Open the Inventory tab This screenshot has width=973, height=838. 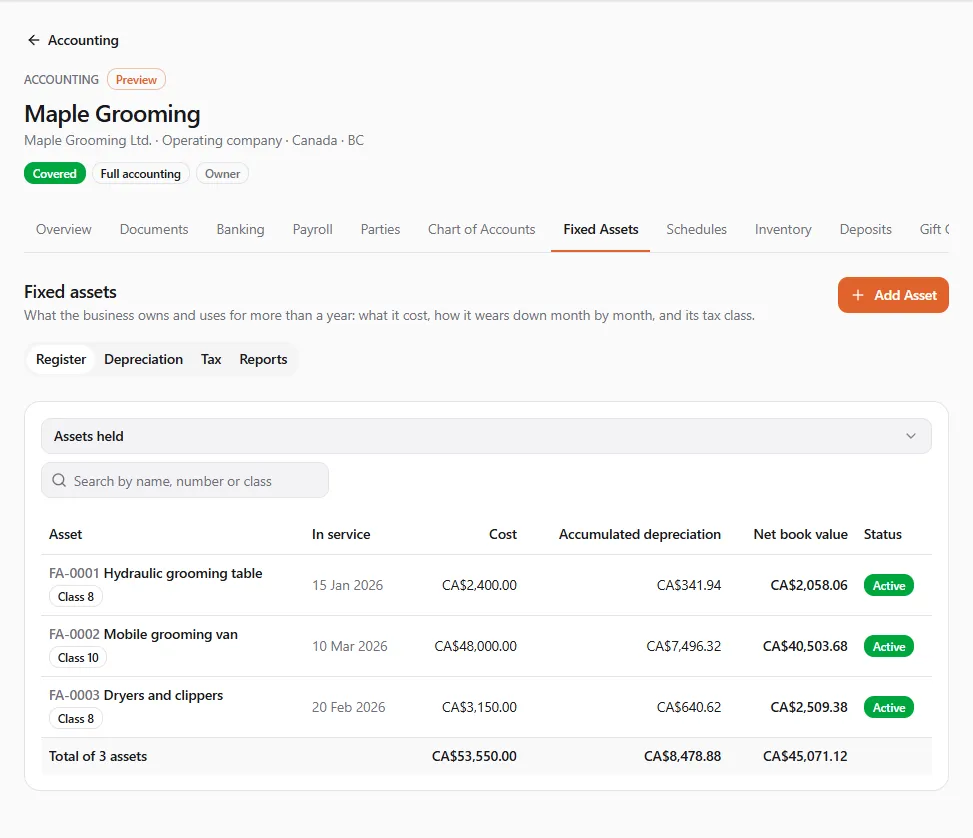coord(783,230)
